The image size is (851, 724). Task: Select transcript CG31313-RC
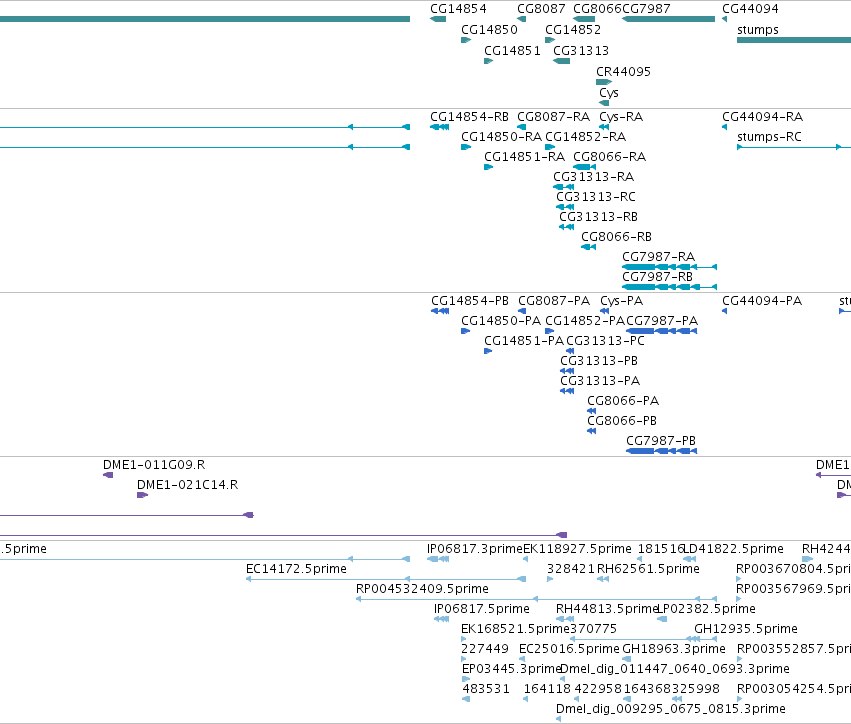[x=596, y=197]
